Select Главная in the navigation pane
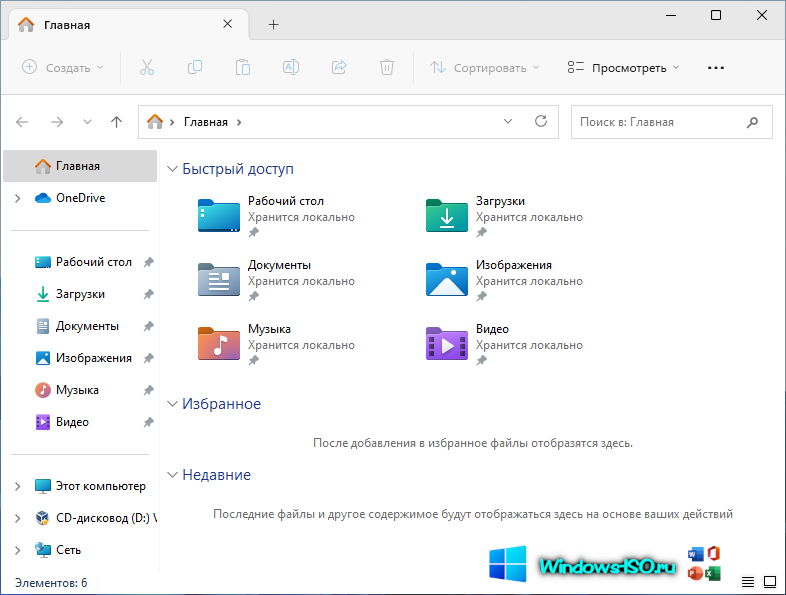This screenshot has width=786, height=595. click(x=80, y=166)
